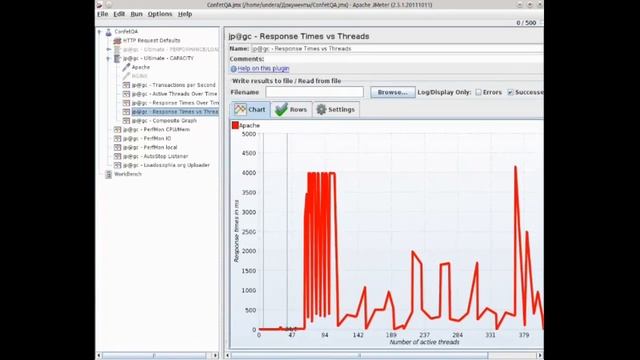
Task: Click the tree panel horizontal scrollbar left arrow
Action: click(x=99, y=356)
